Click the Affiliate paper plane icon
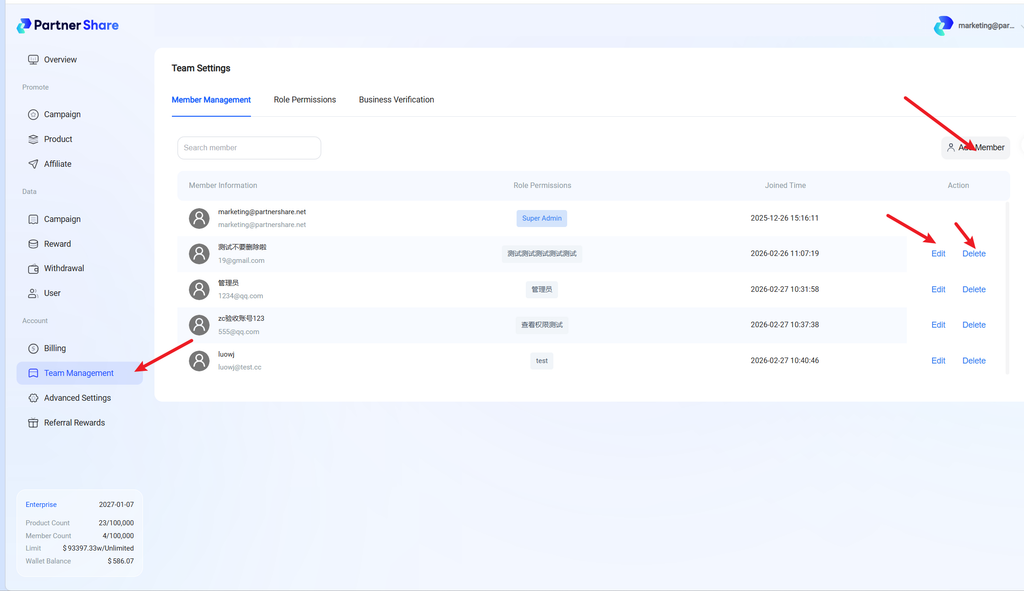Screen dimensions: 1024x591 pos(33,164)
